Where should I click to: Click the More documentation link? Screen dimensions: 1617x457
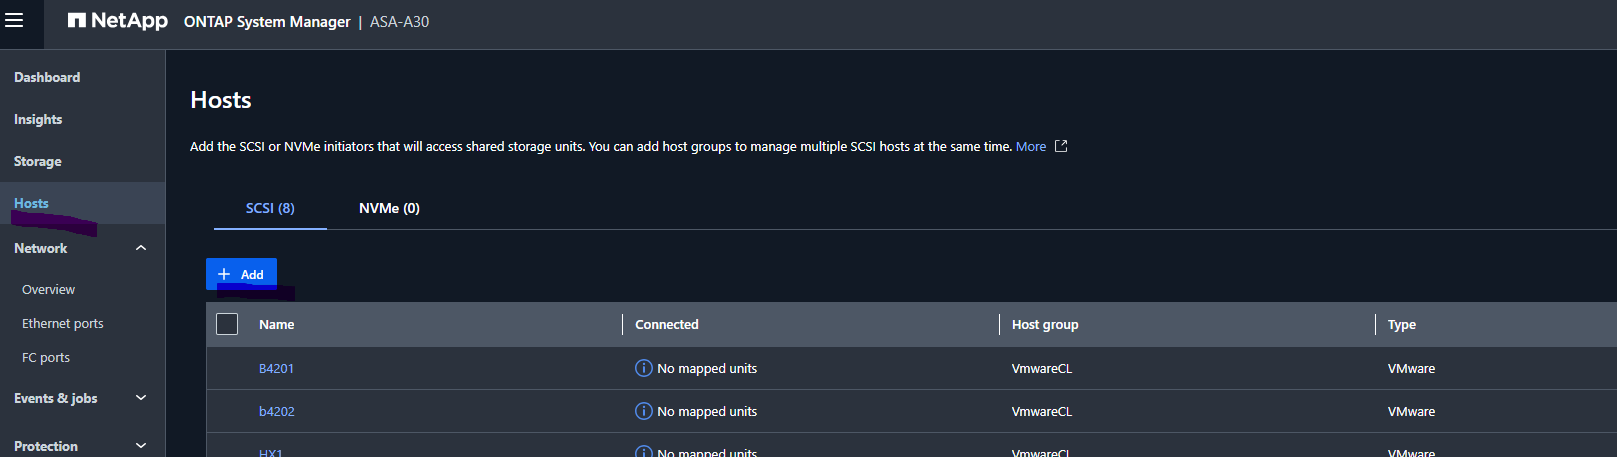click(1030, 146)
